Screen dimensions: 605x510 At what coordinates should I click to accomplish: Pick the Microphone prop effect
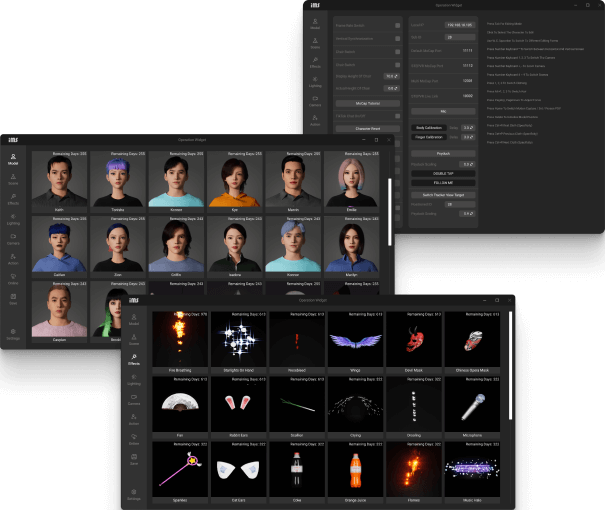(x=474, y=404)
